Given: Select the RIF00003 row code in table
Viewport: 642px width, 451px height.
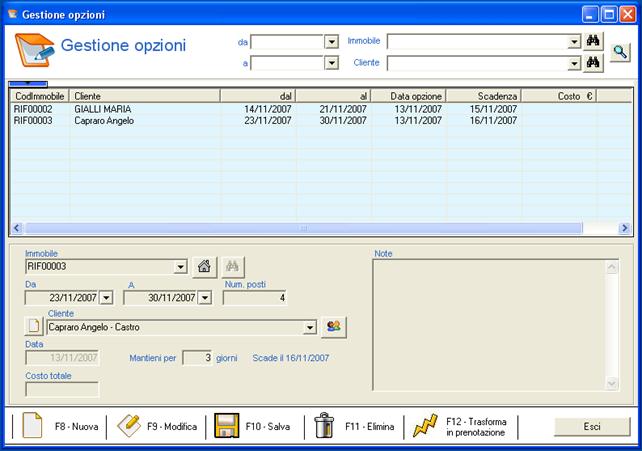Looking at the screenshot, I should [33, 121].
